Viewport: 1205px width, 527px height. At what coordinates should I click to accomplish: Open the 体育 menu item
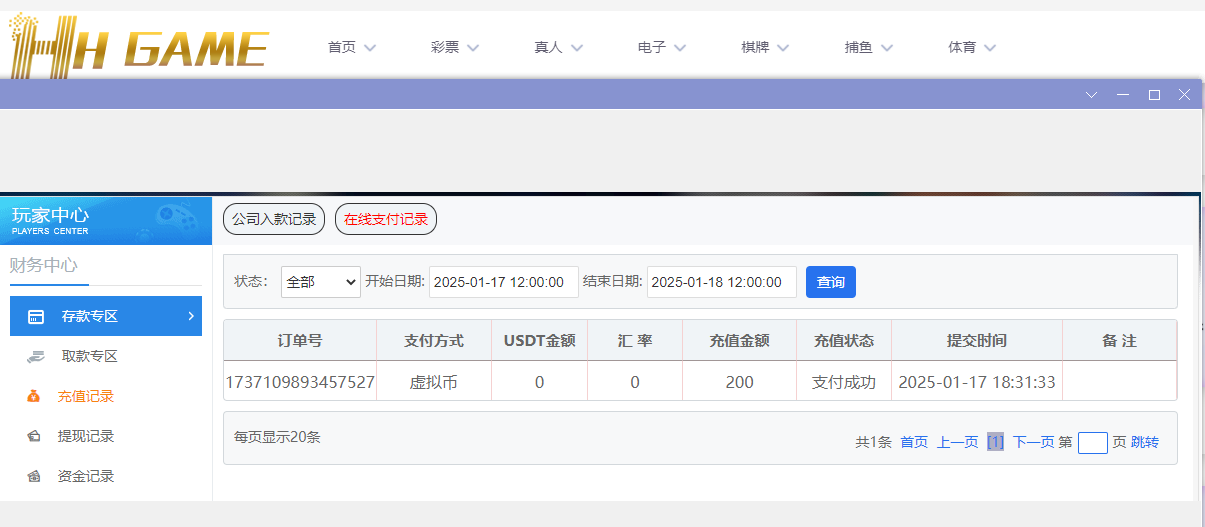(972, 47)
